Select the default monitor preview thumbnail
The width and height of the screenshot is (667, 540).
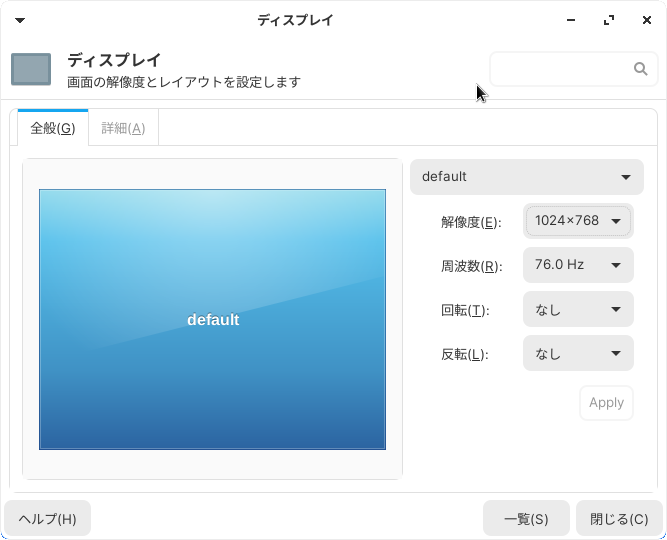click(x=213, y=319)
